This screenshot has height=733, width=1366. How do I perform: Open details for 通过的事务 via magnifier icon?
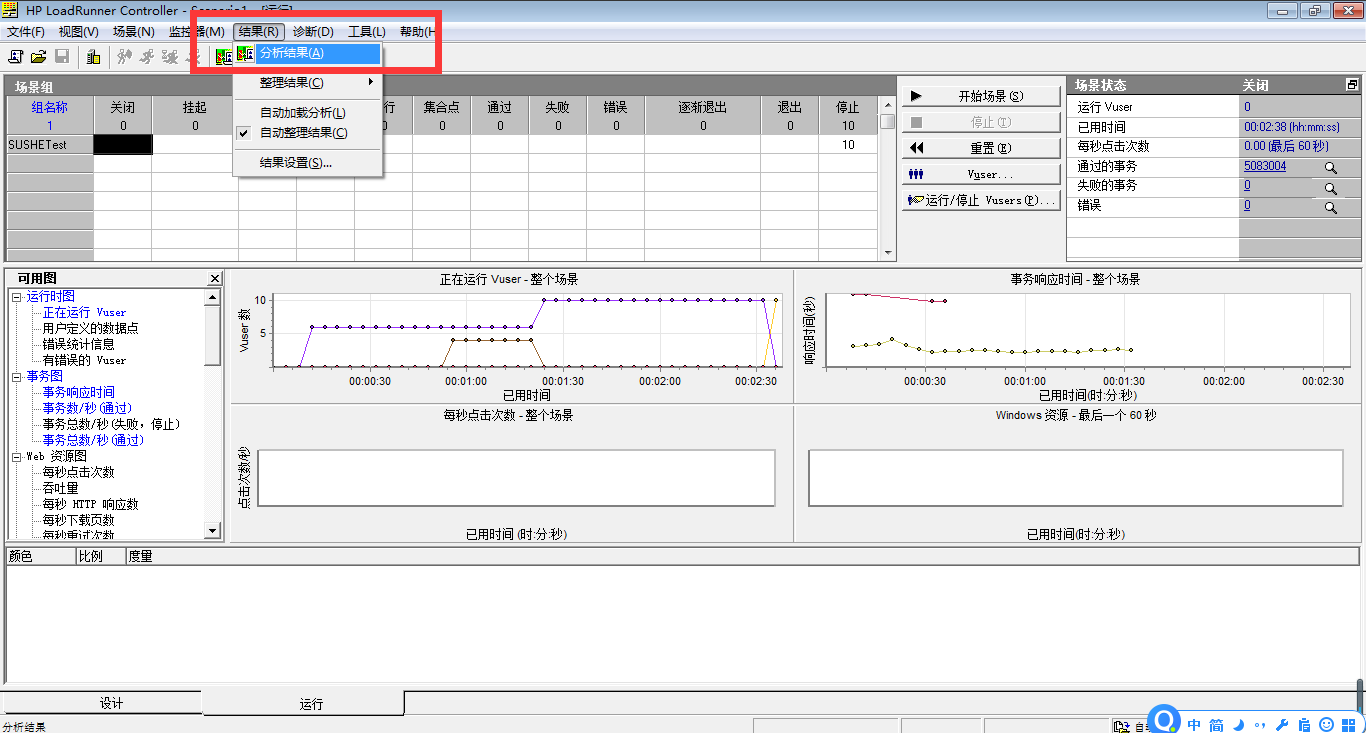[1331, 168]
